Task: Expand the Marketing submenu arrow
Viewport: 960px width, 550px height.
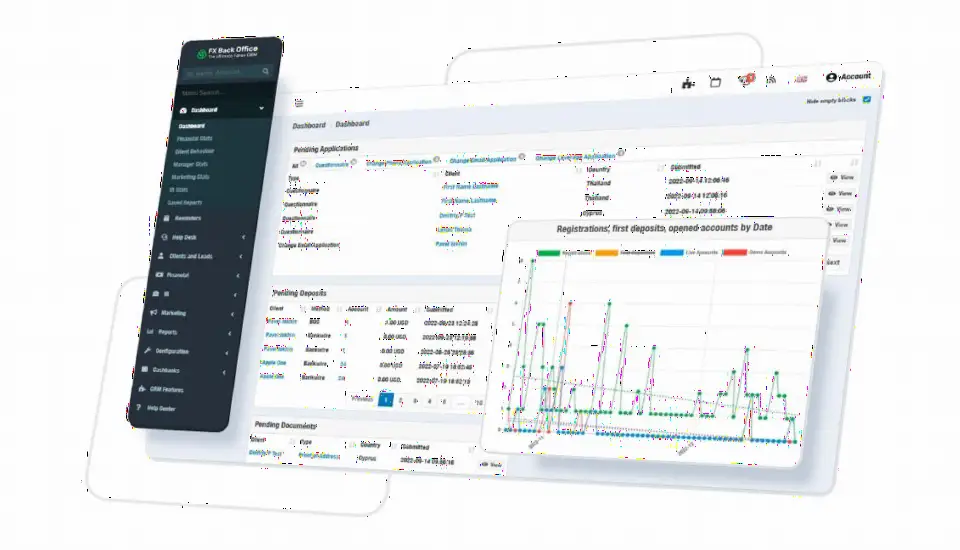Action: coord(232,314)
